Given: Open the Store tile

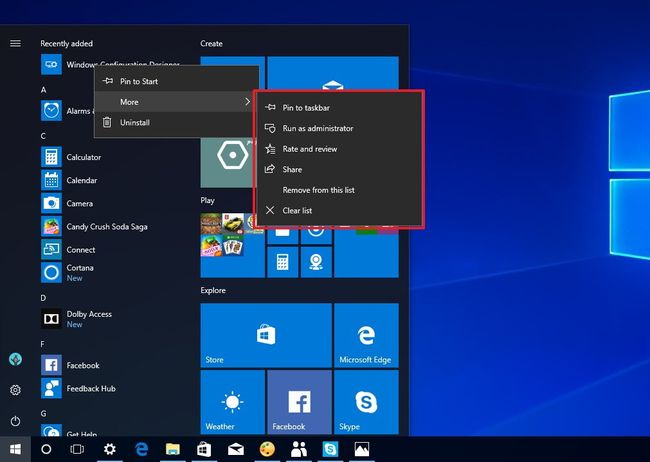Looking at the screenshot, I should click(x=266, y=335).
